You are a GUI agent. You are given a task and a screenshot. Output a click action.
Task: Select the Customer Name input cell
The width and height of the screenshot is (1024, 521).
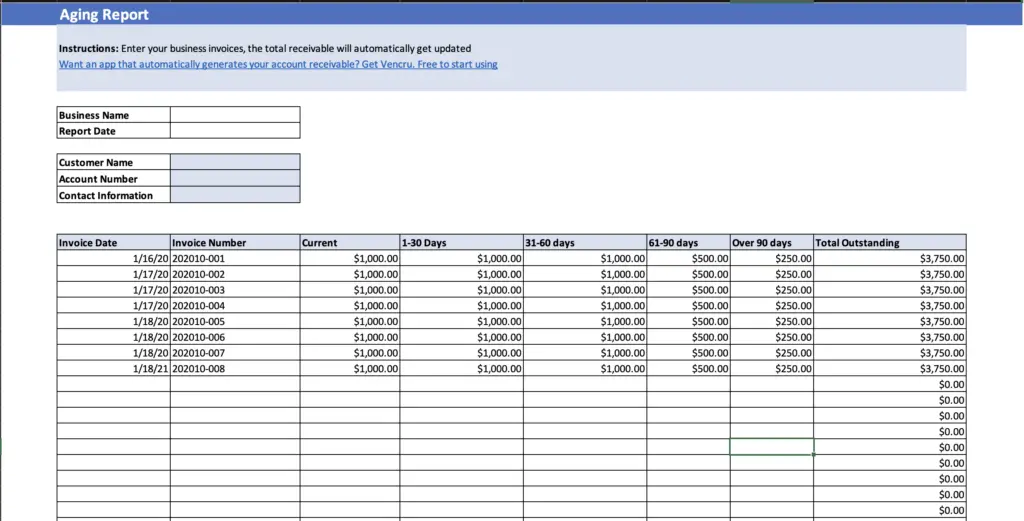(x=235, y=162)
